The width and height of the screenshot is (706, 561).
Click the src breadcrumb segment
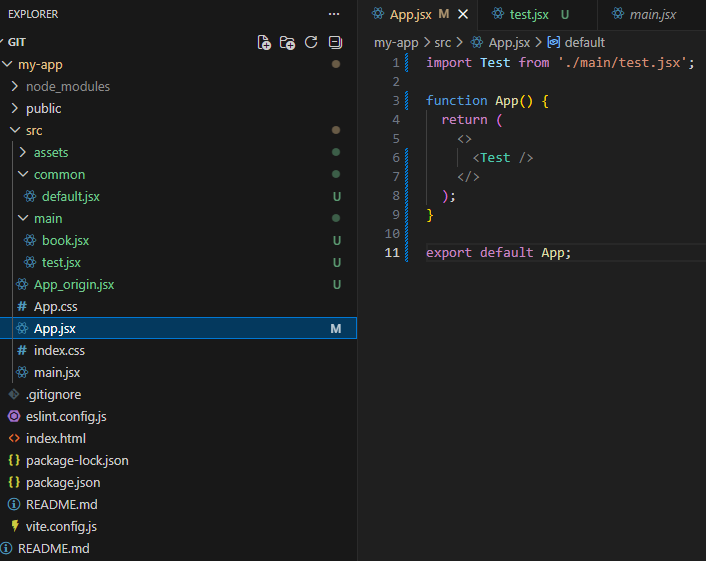click(x=443, y=42)
